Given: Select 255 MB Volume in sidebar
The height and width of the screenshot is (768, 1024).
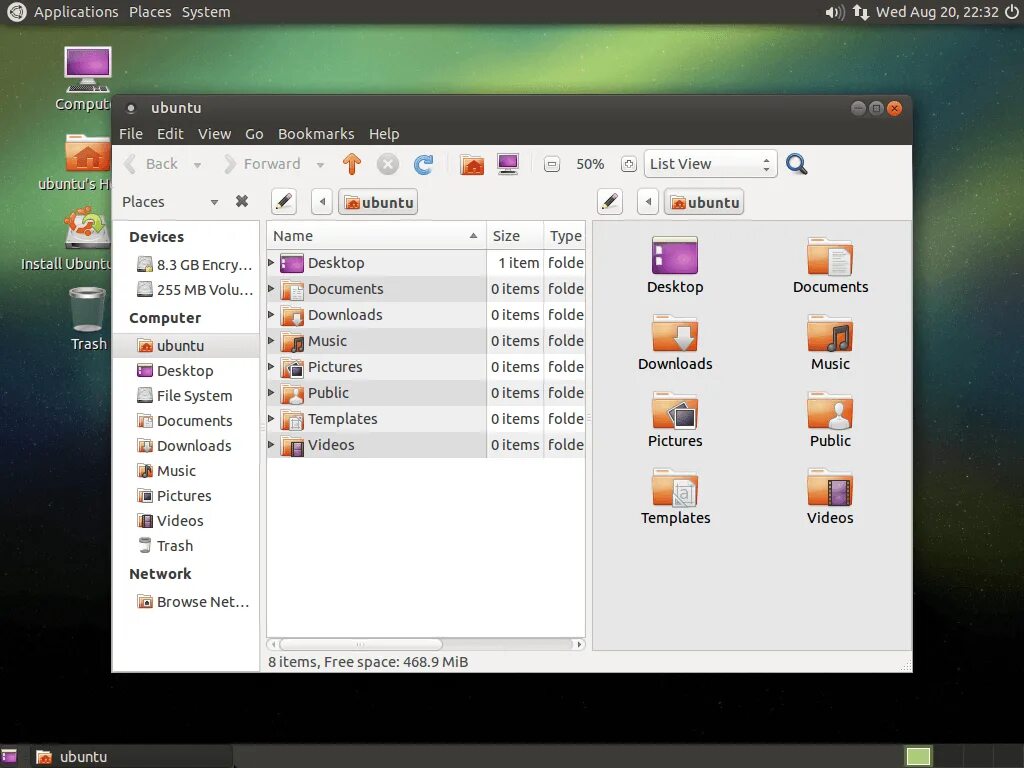Looking at the screenshot, I should [195, 289].
